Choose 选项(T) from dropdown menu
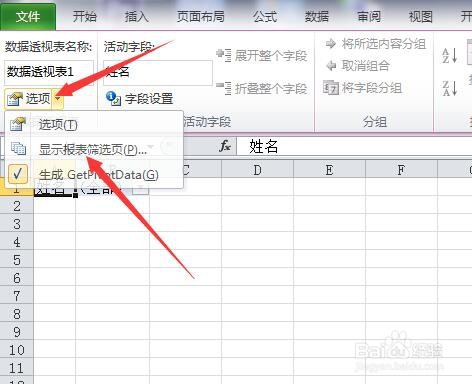 pyautogui.click(x=94, y=125)
